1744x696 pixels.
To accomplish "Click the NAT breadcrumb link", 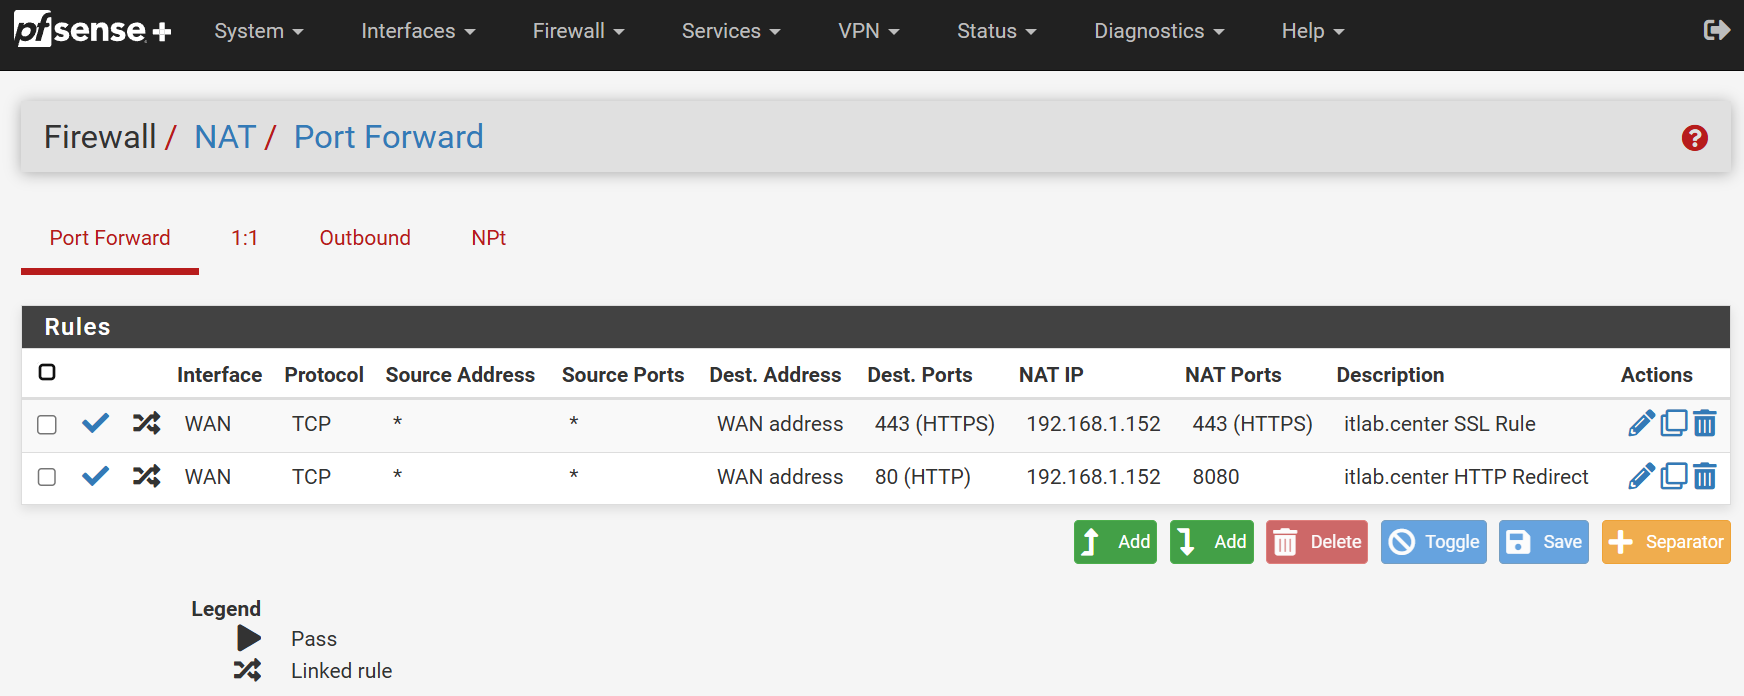I will 225,137.
